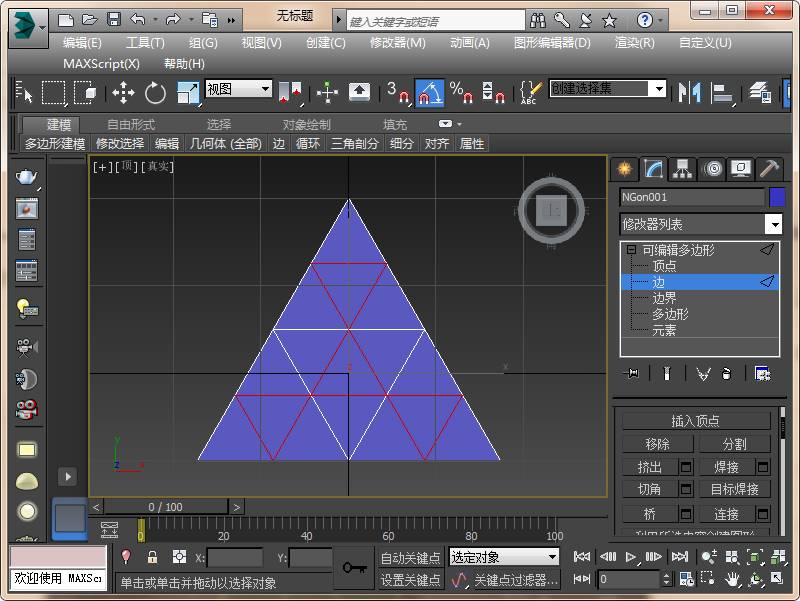The image size is (800, 601).
Task: Select the 边界 sub-object level
Action: (x=664, y=298)
